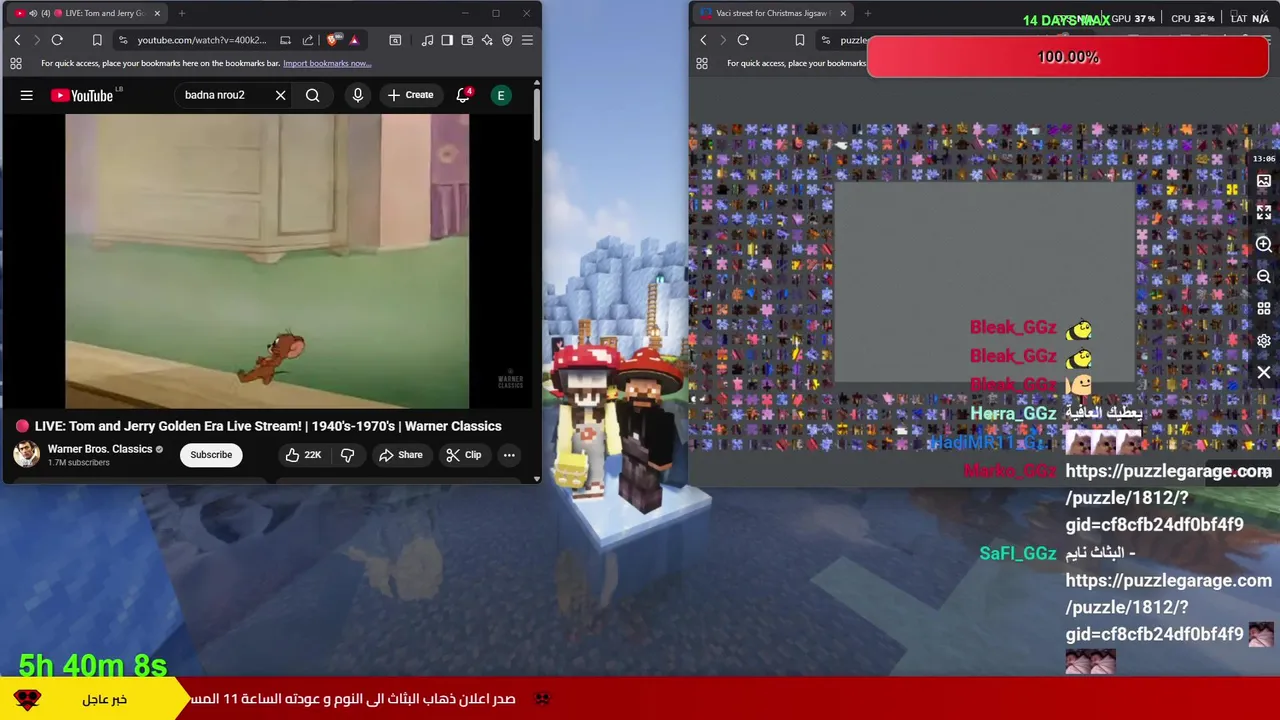The image size is (1280, 720).
Task: Click the Tom and Jerry video player
Action: [267, 261]
